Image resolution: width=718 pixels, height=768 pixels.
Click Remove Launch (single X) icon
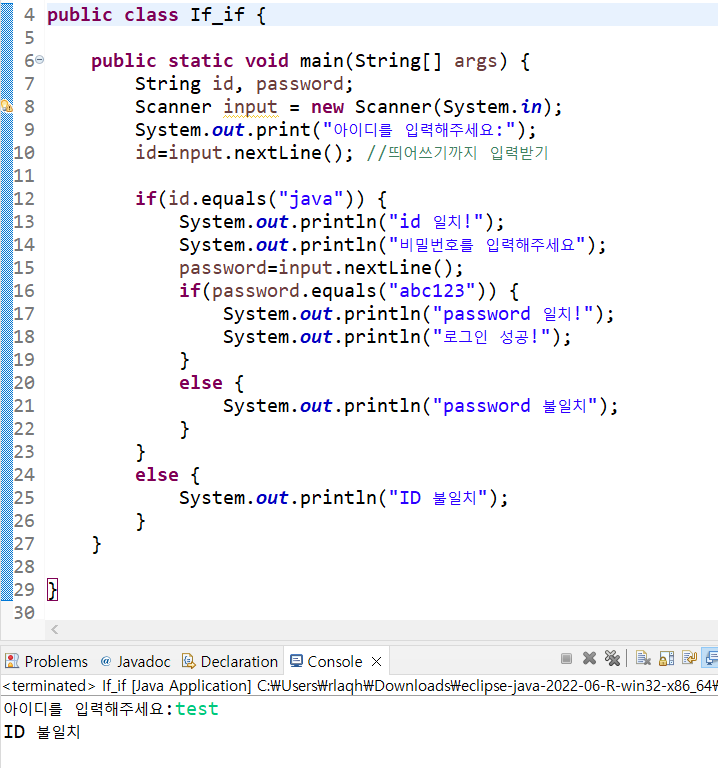[589, 659]
